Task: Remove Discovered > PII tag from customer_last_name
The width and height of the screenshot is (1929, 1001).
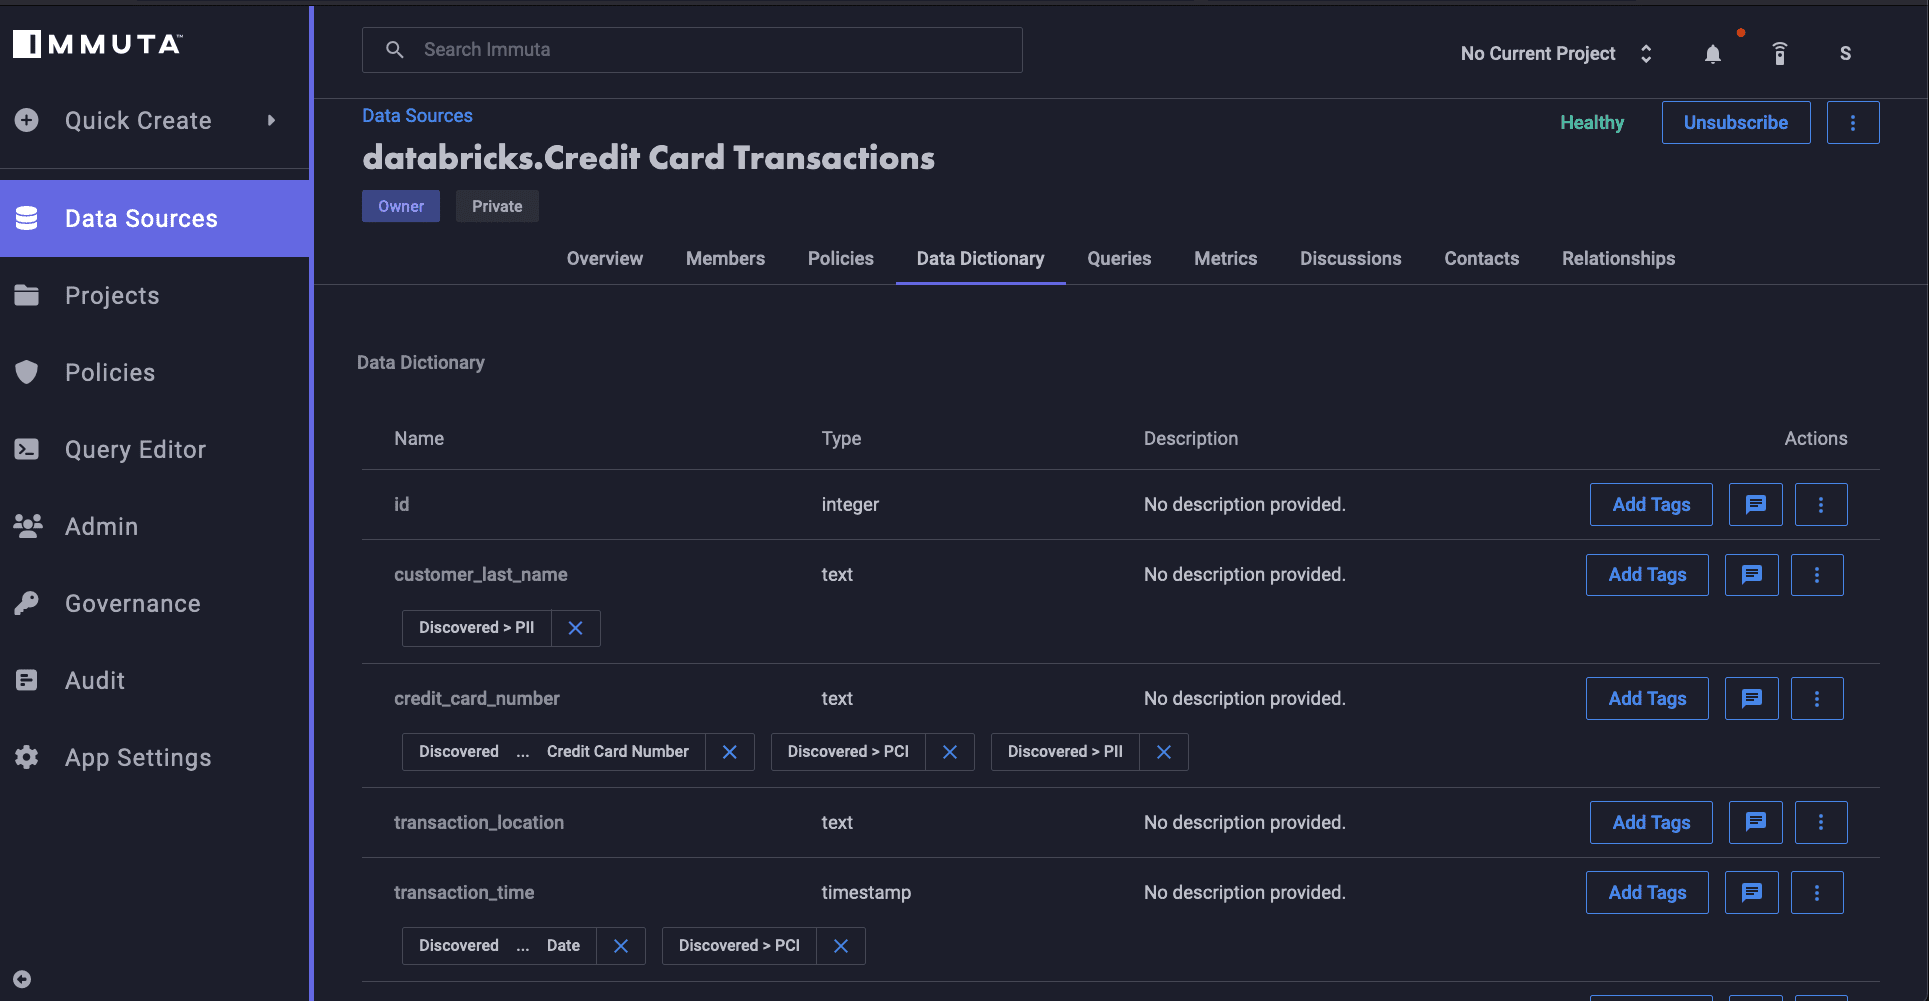Action: tap(575, 628)
